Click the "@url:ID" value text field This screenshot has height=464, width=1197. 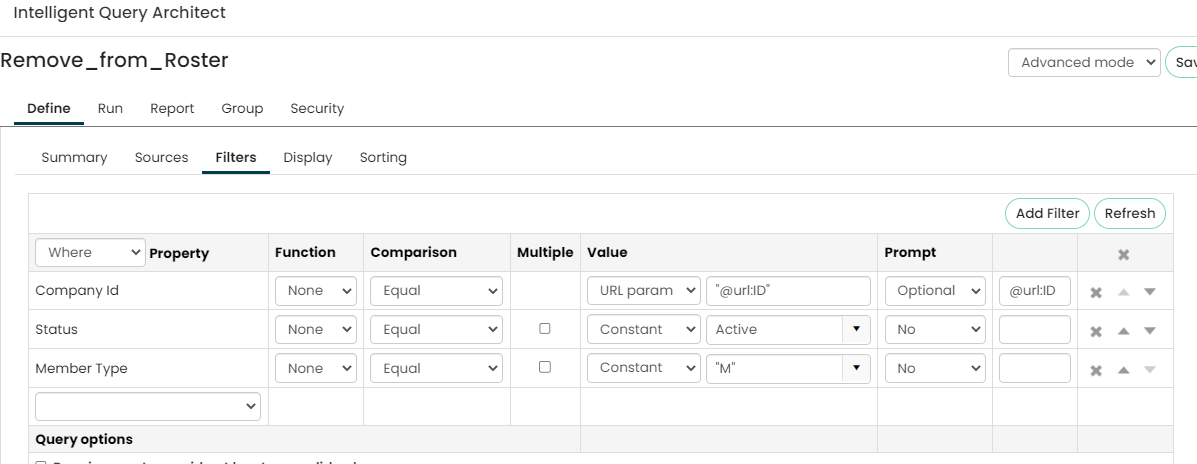tap(788, 291)
